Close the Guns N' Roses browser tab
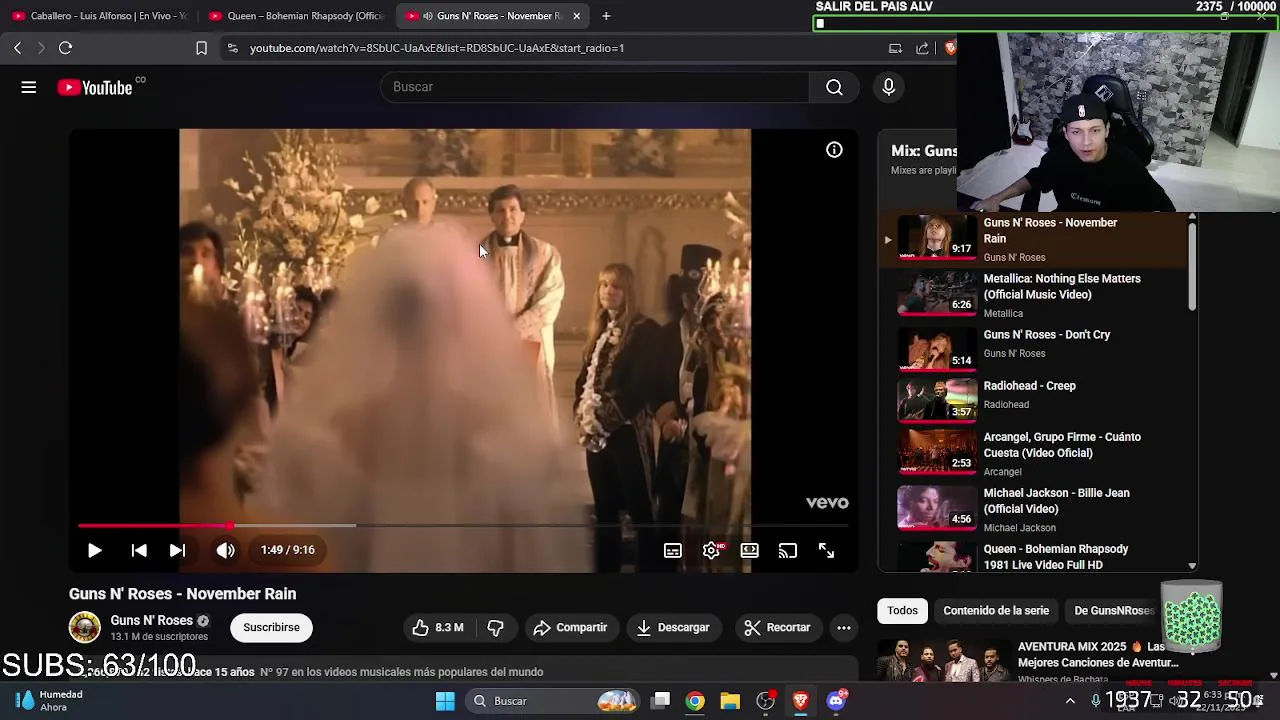The height and width of the screenshot is (720, 1280). click(576, 16)
